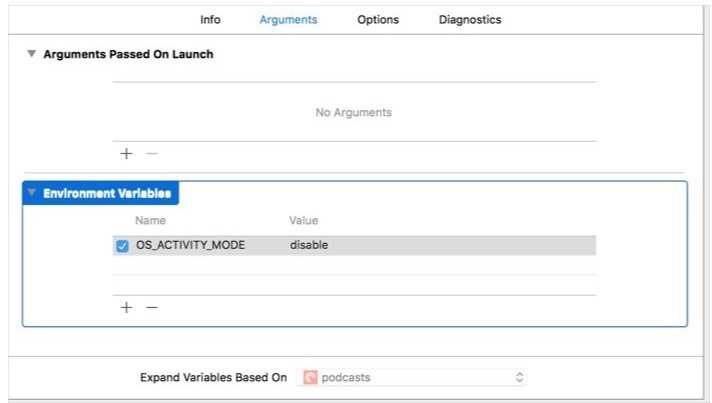Click plus icon under Arguments Passed On Launch
712x403 pixels.
click(x=126, y=154)
